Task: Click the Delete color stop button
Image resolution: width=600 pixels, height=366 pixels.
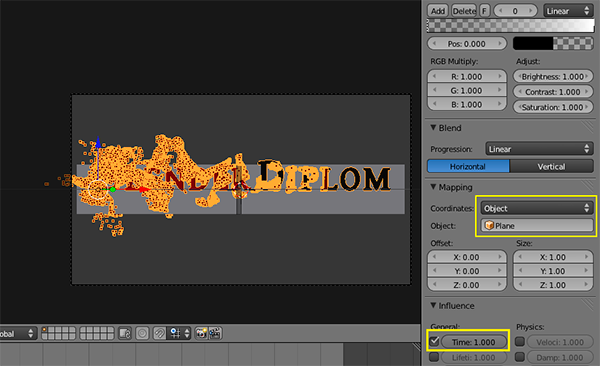Action: coord(464,11)
